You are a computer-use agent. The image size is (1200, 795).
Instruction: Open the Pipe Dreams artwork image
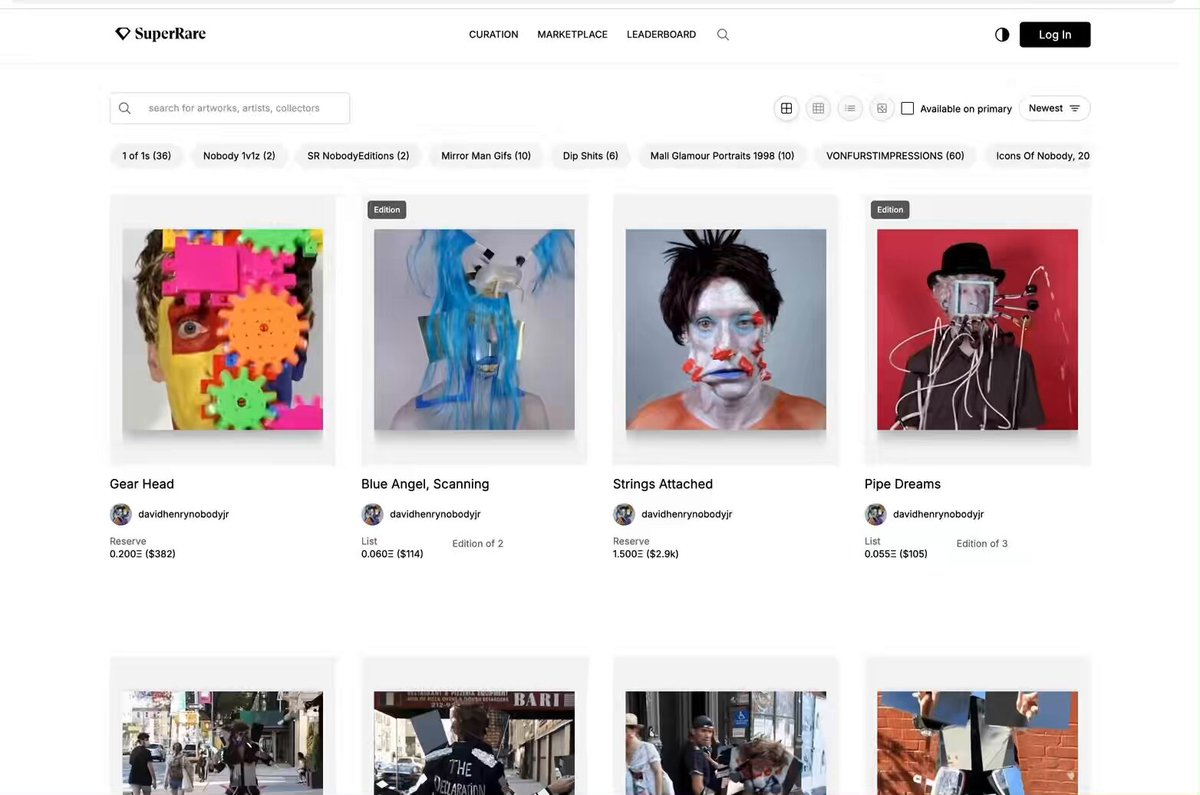pyautogui.click(x=977, y=330)
